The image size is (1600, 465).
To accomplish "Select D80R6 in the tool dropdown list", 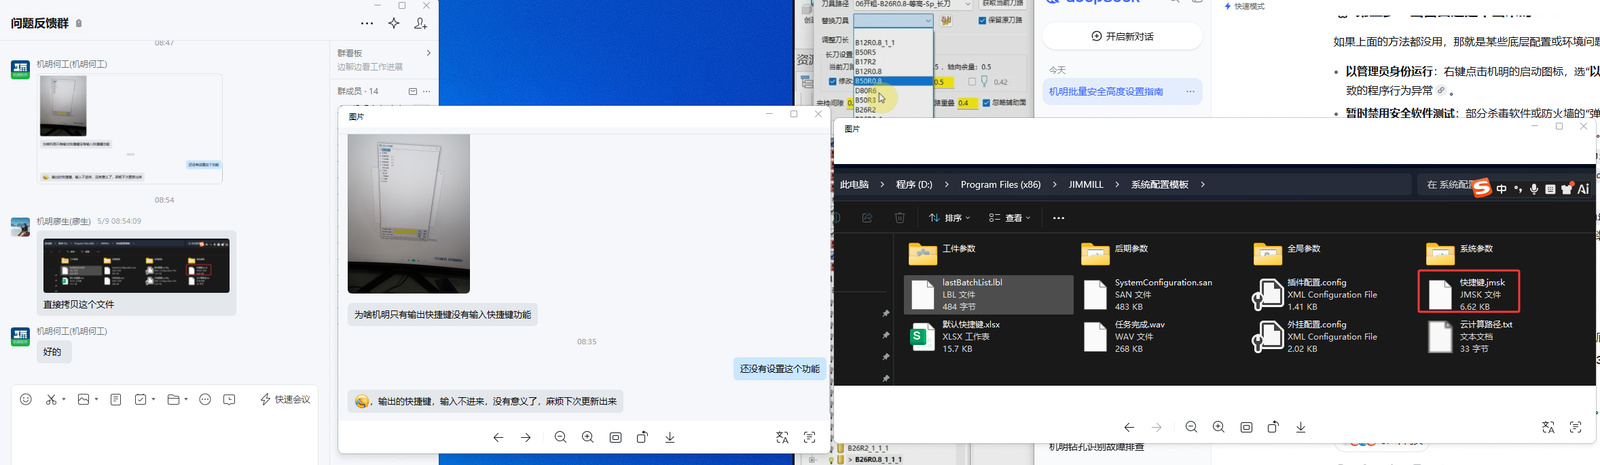I will [893, 90].
